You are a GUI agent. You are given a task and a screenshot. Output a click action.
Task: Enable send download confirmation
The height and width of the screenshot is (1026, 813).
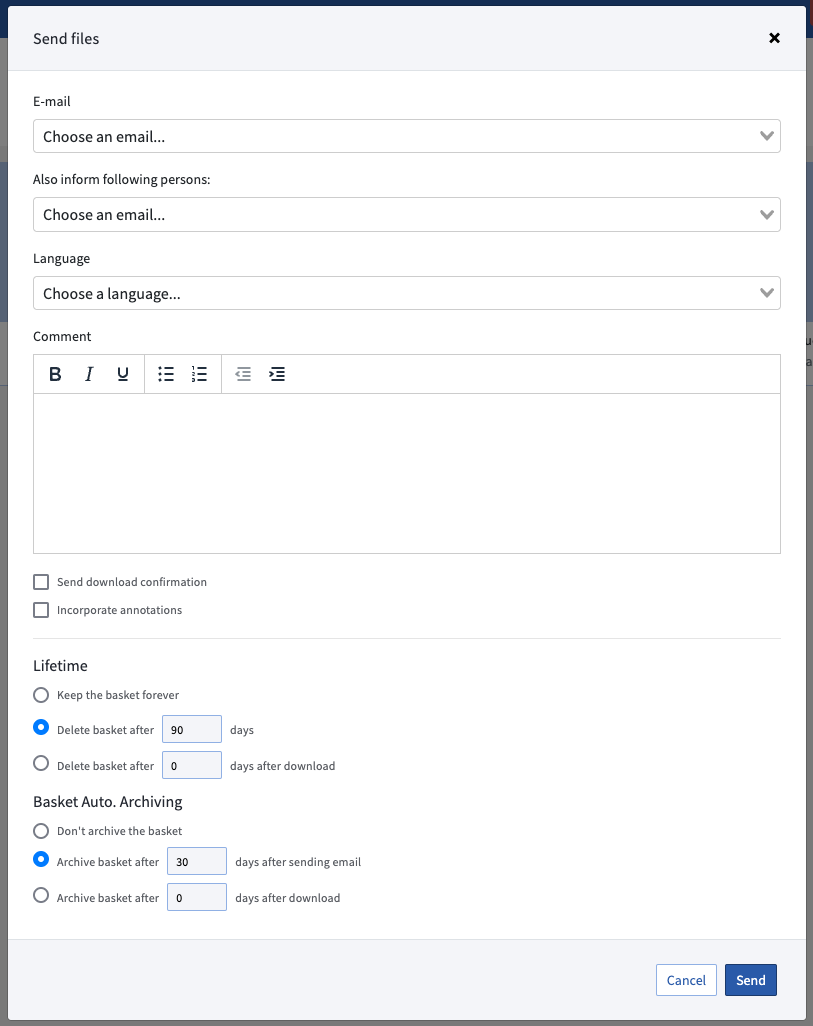tap(40, 581)
